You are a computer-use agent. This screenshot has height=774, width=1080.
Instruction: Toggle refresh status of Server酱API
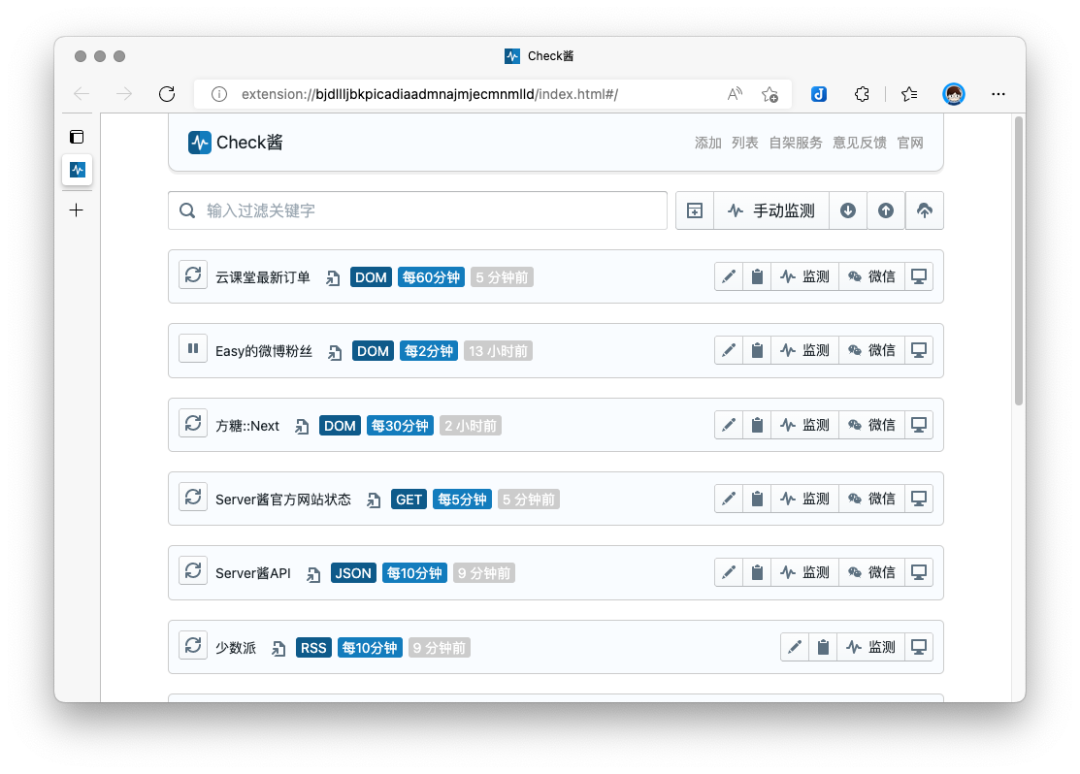pos(193,570)
